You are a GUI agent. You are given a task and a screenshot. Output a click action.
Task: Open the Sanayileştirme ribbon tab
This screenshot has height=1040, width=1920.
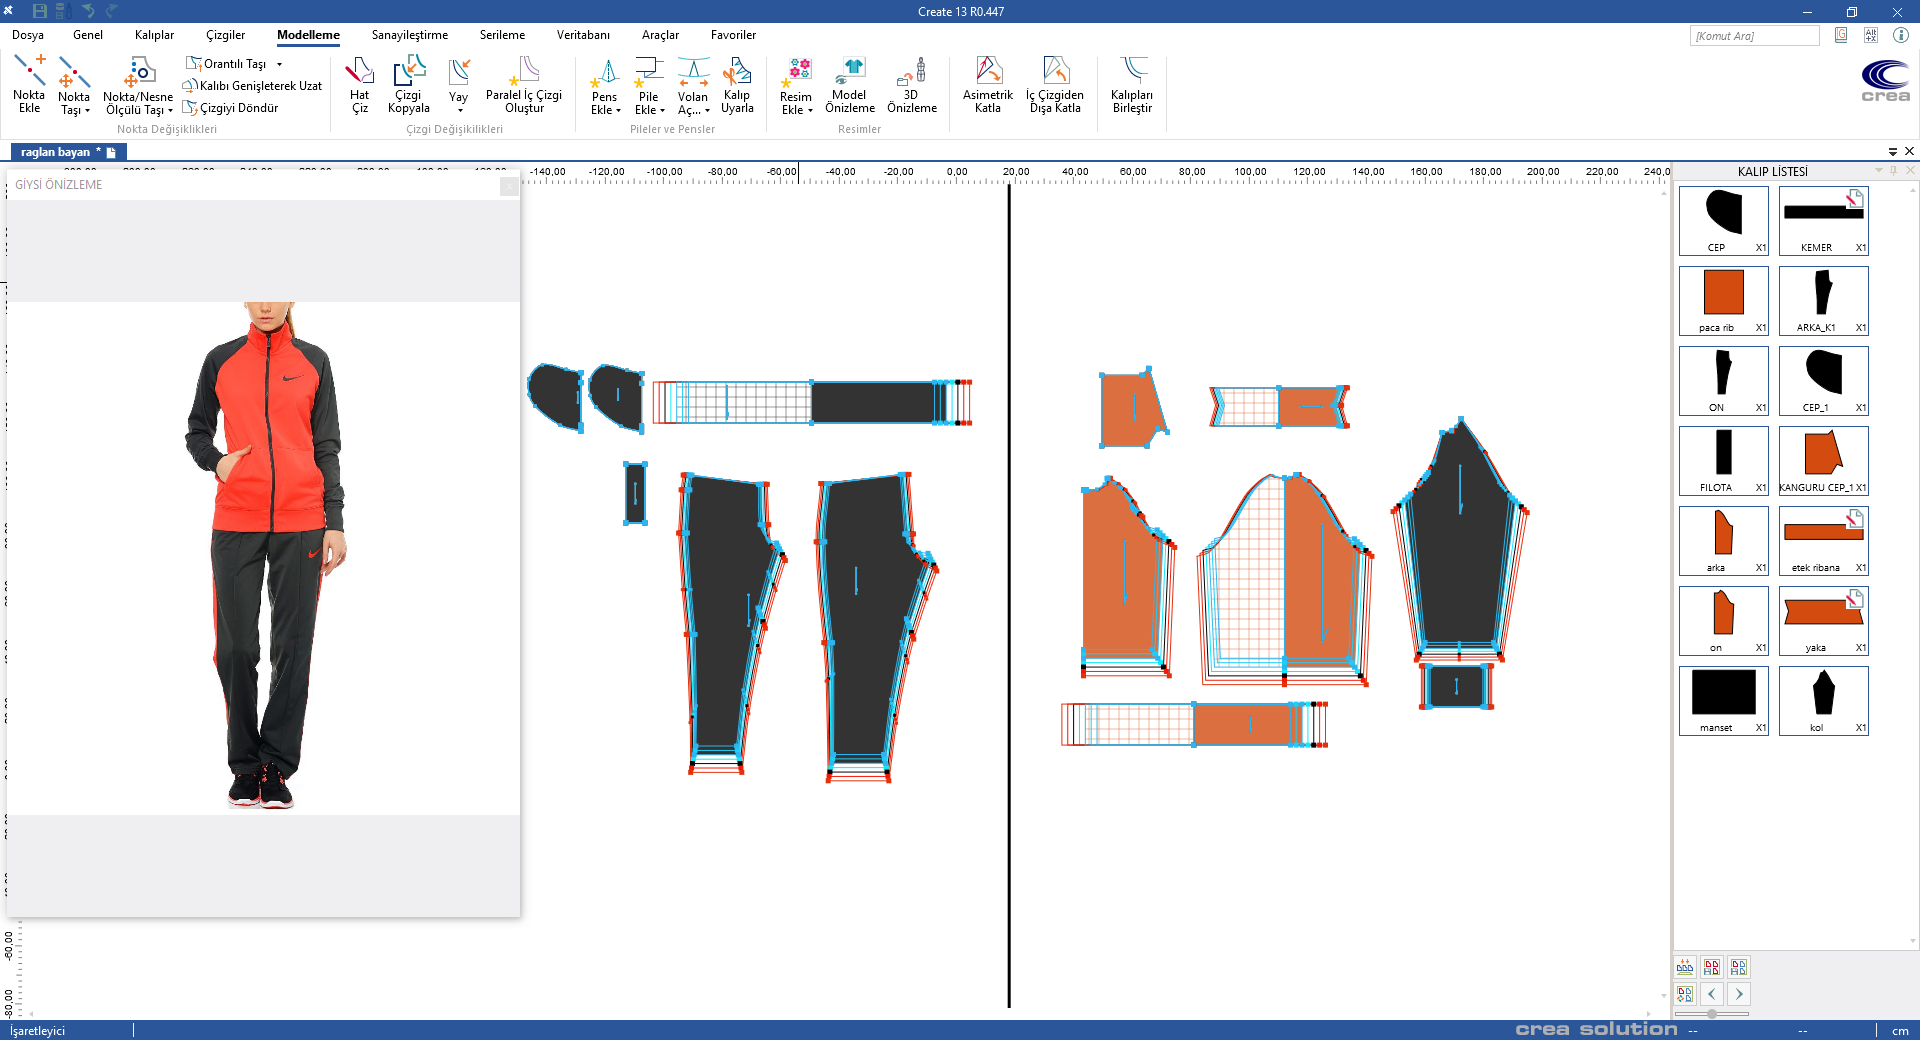coord(409,35)
